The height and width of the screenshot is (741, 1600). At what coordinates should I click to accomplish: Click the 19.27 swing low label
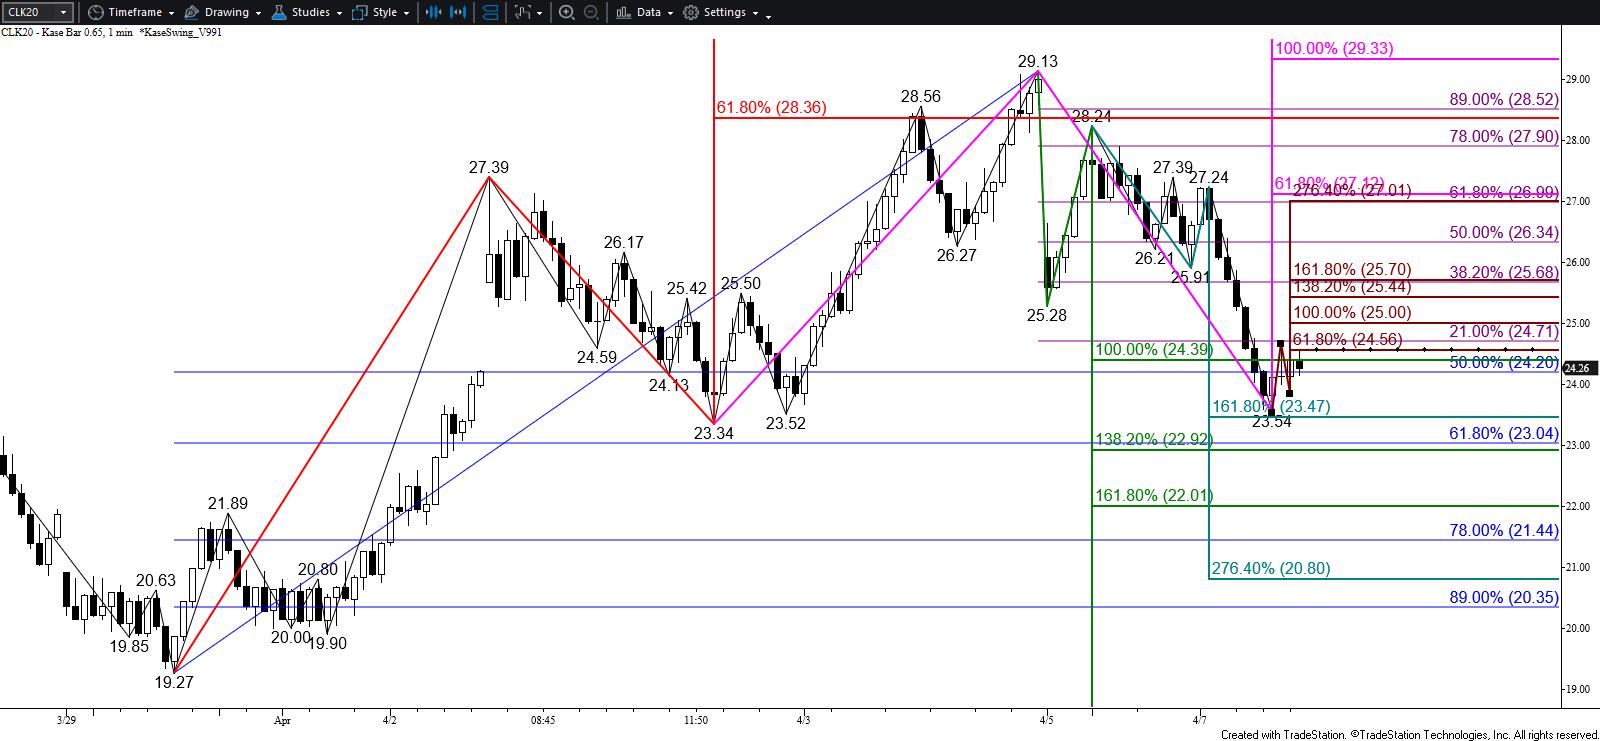click(174, 683)
